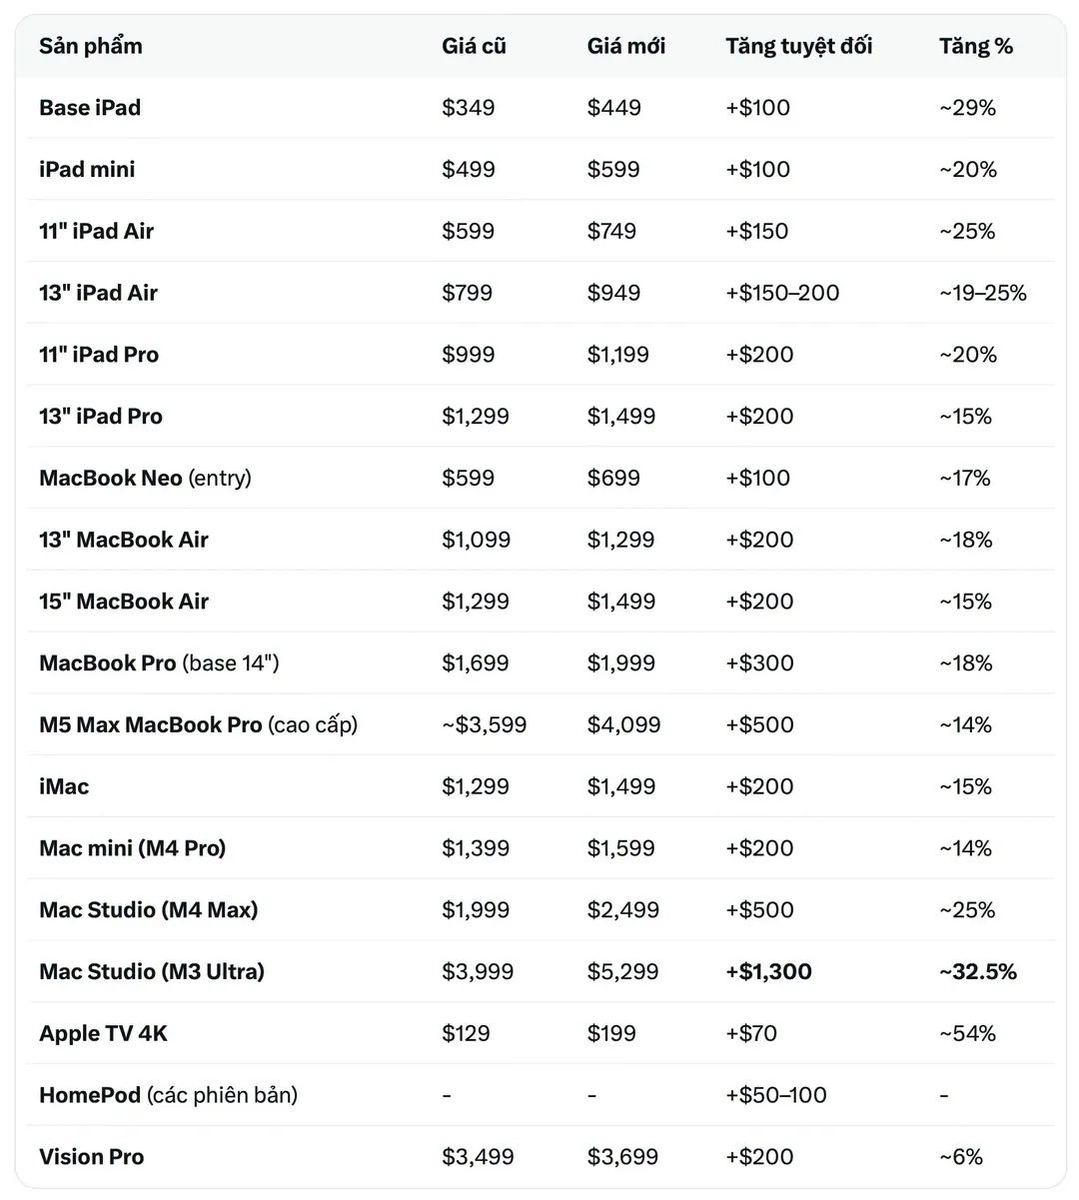The height and width of the screenshot is (1200, 1079).
Task: Click the Vision Pro new price $3,699
Action: click(x=623, y=1157)
